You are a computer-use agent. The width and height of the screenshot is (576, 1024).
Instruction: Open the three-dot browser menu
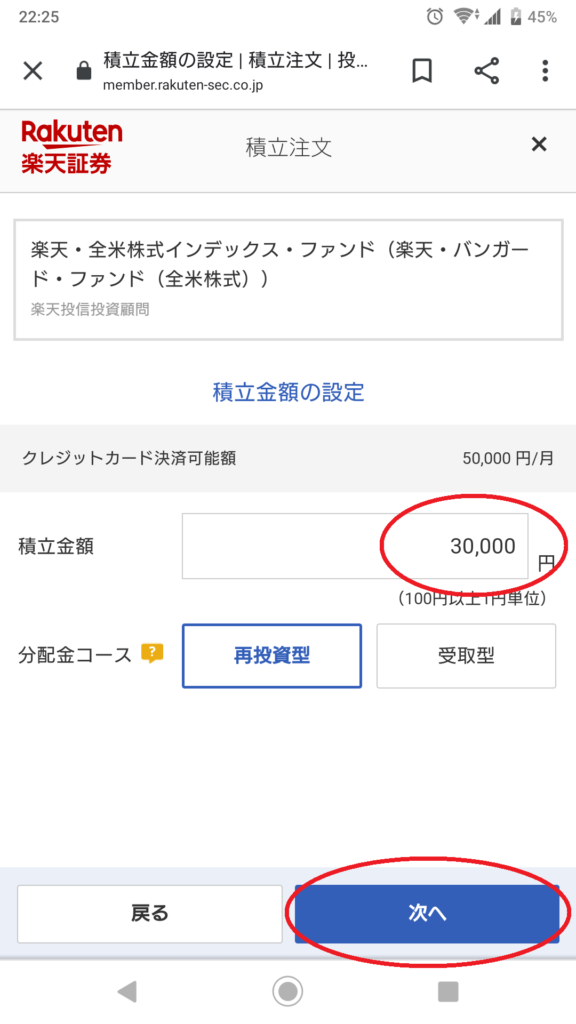coord(545,71)
